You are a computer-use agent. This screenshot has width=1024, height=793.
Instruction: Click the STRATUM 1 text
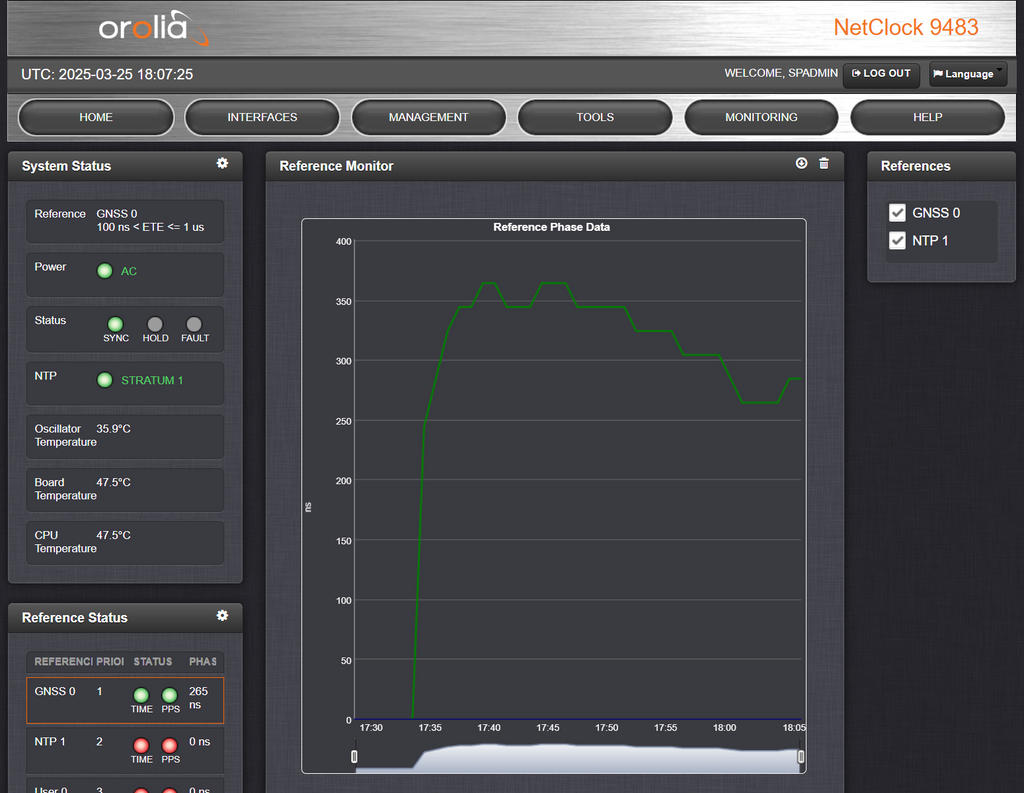[x=152, y=380]
